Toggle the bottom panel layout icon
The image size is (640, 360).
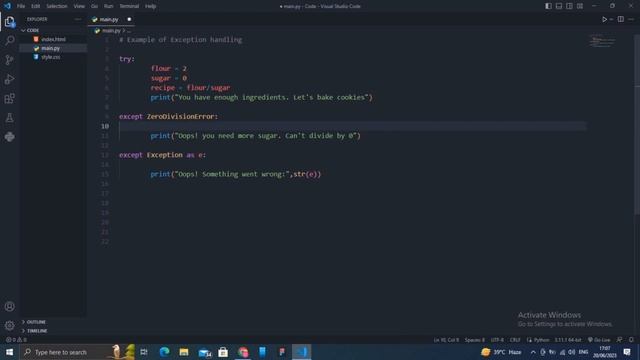pos(559,6)
